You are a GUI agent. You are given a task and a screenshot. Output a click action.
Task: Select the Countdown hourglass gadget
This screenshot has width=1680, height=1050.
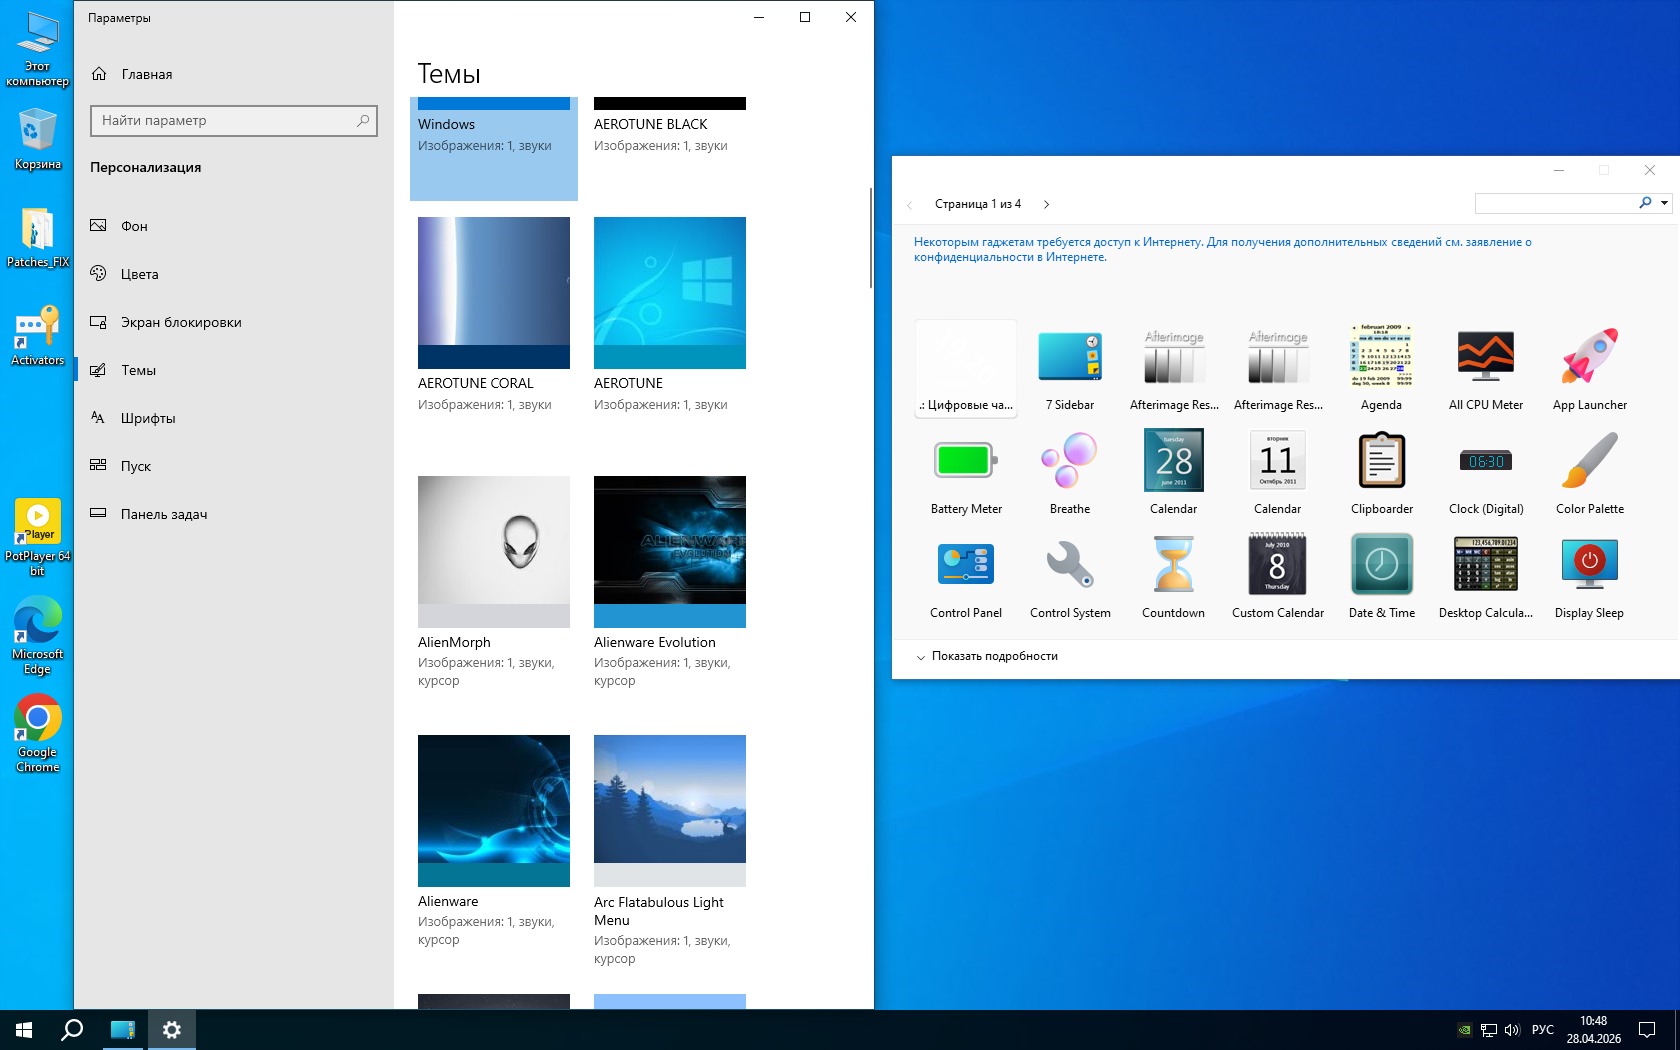pos(1173,565)
